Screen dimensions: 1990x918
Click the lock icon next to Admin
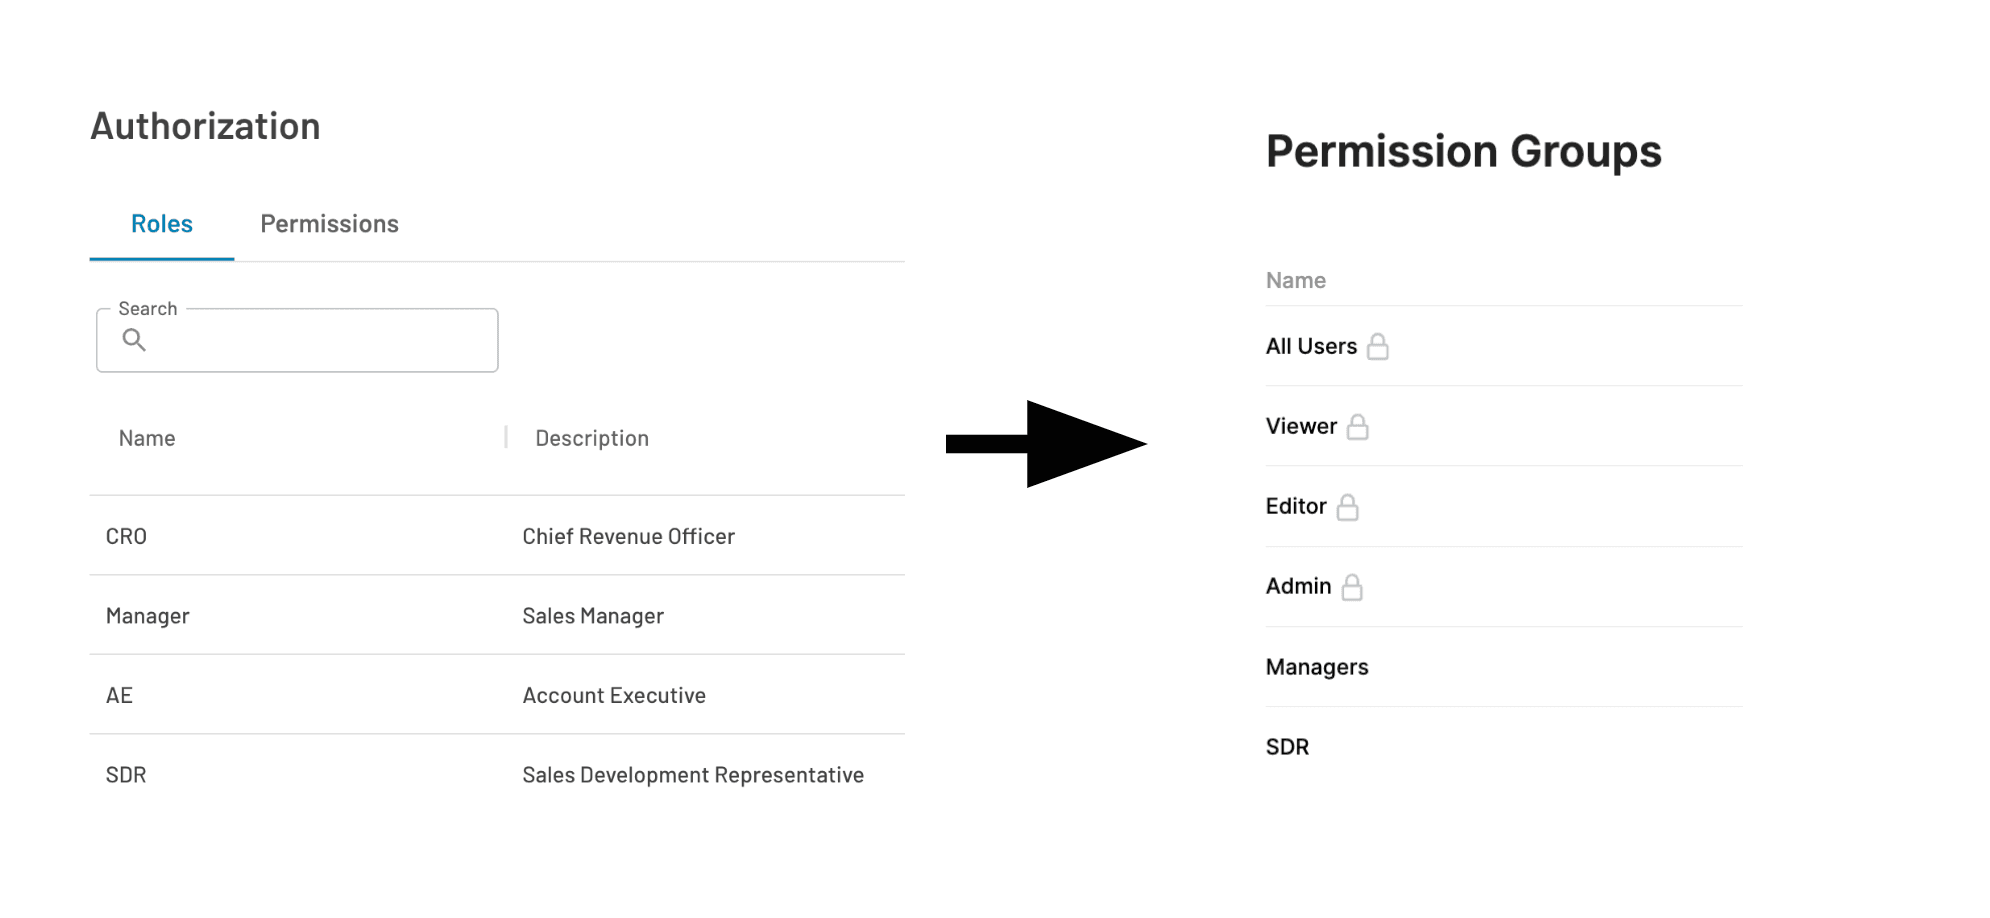pos(1351,587)
